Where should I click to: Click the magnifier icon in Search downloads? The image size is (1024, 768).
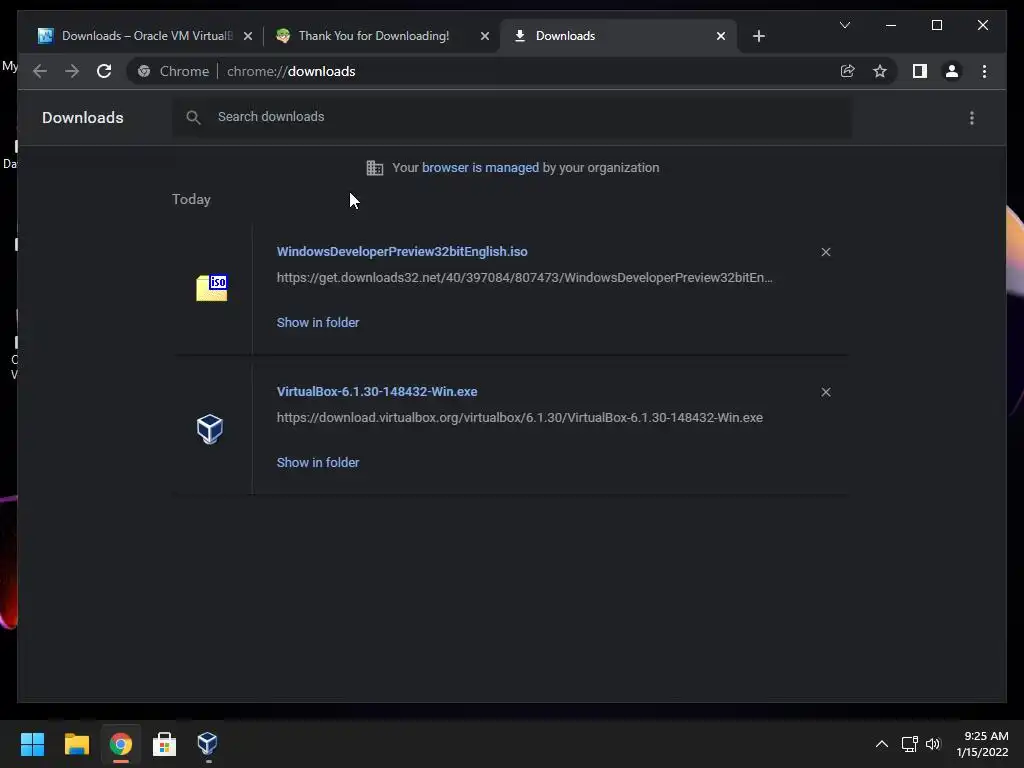click(x=193, y=117)
